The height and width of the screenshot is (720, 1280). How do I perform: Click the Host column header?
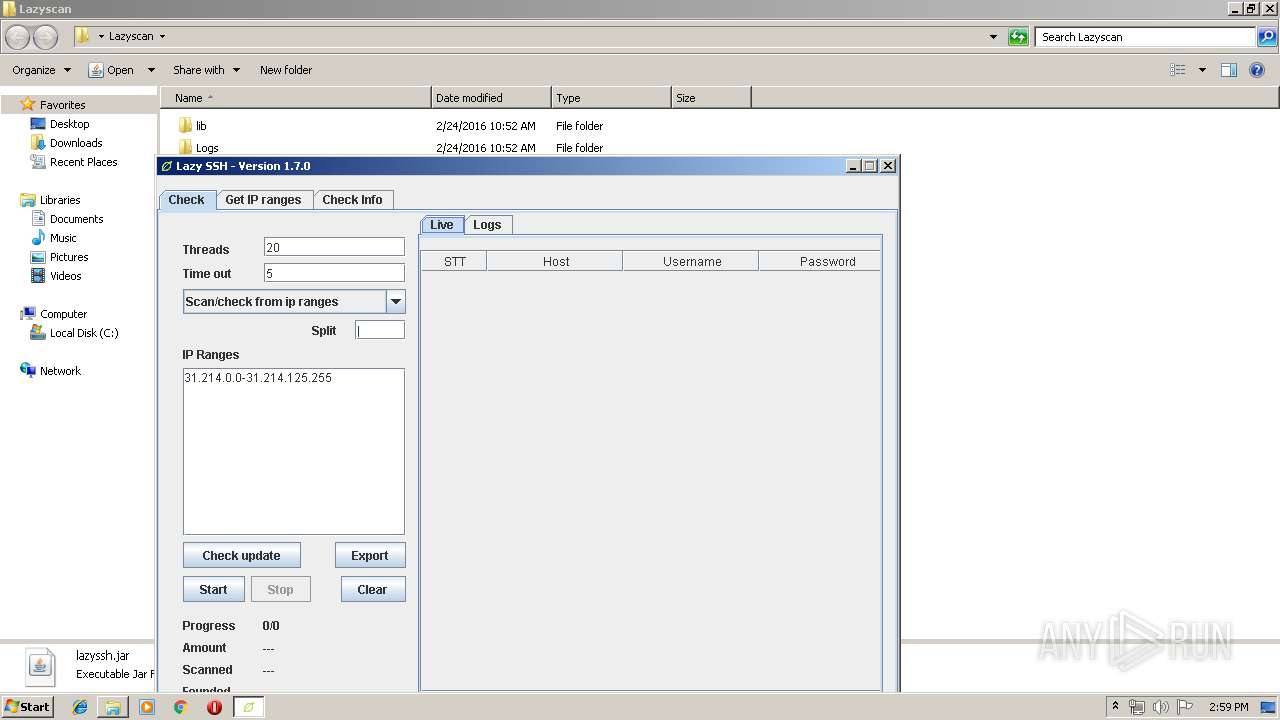click(556, 262)
